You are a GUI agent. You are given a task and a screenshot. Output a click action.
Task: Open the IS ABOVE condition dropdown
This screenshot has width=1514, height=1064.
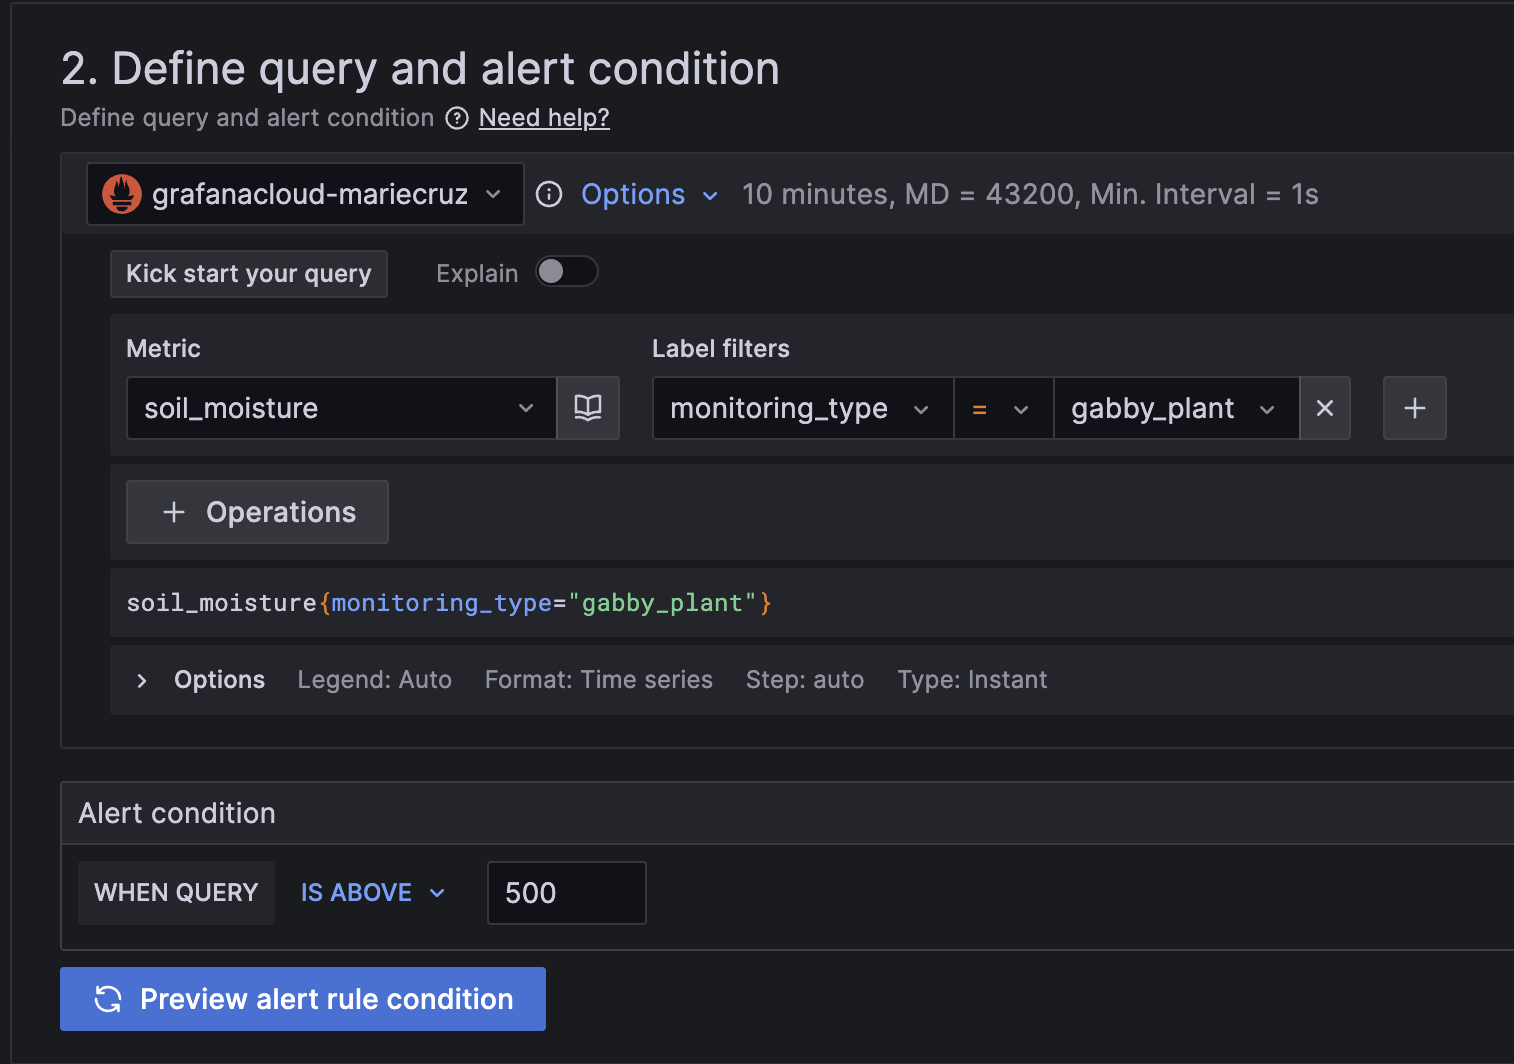371,892
